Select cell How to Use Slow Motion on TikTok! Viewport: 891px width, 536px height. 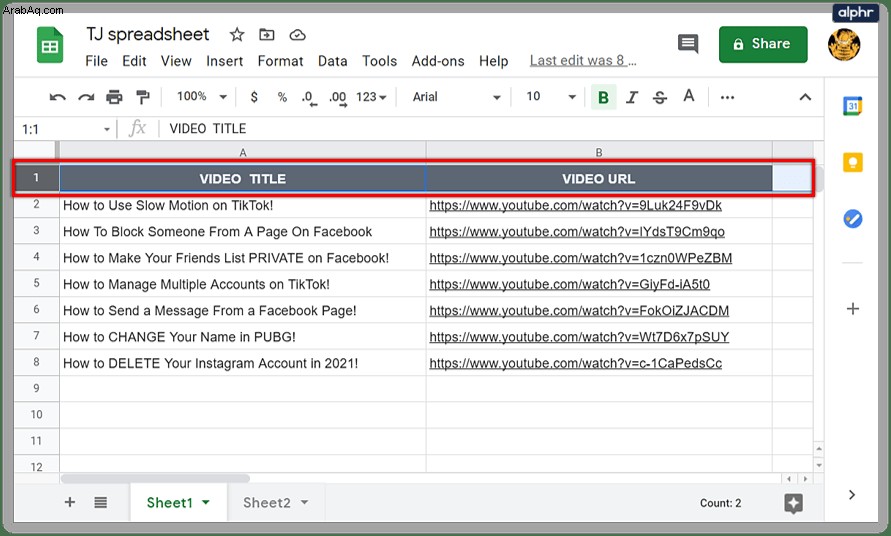point(243,205)
